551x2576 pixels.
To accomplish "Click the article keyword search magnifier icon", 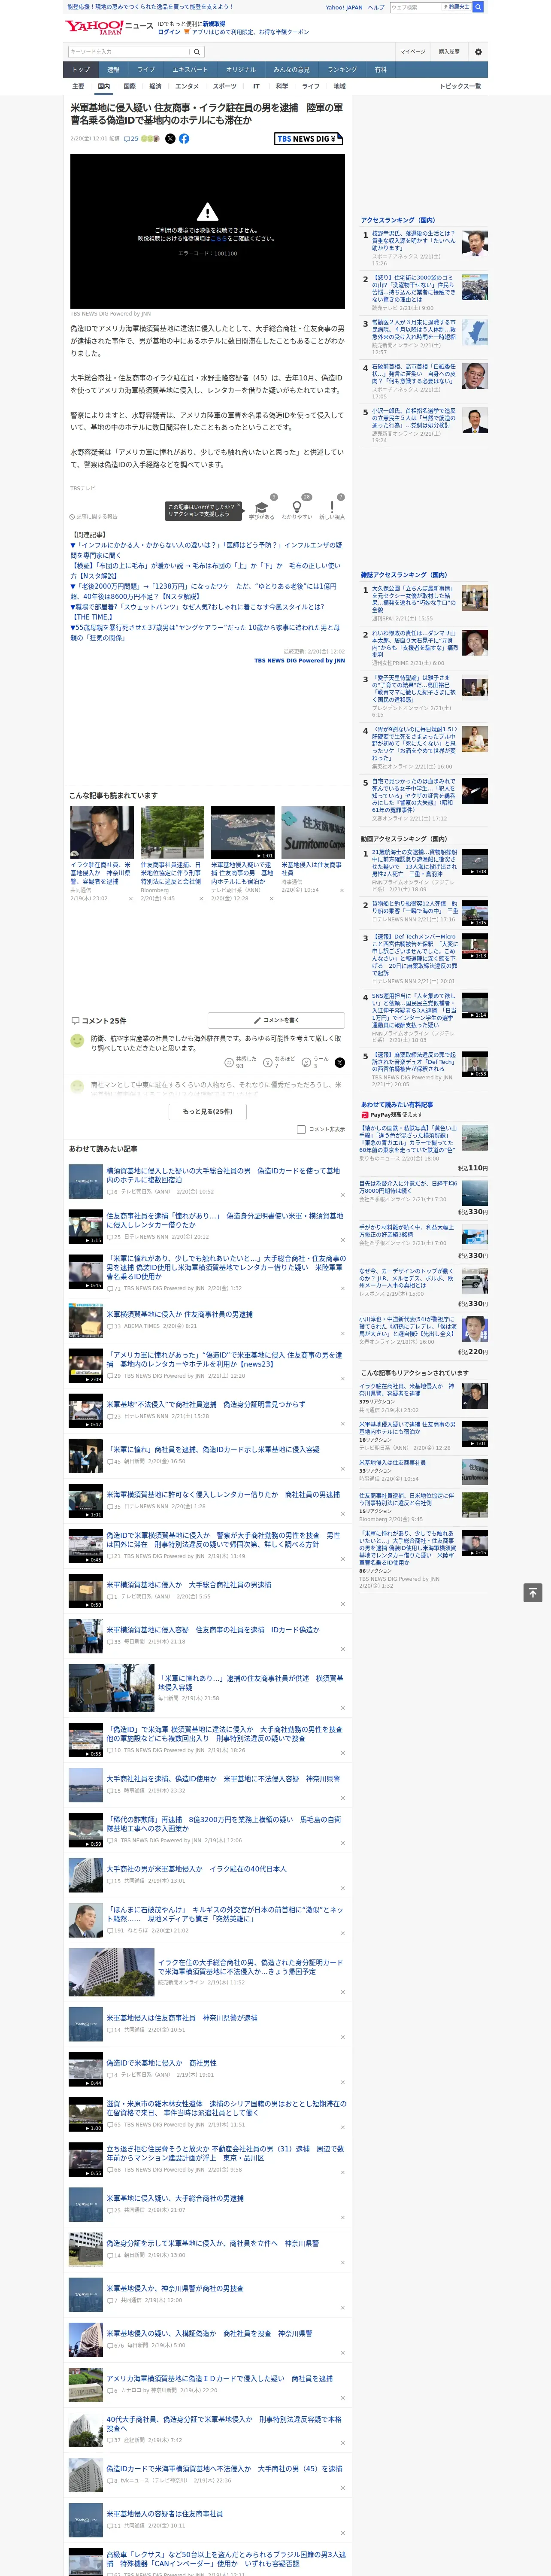I will [x=197, y=52].
